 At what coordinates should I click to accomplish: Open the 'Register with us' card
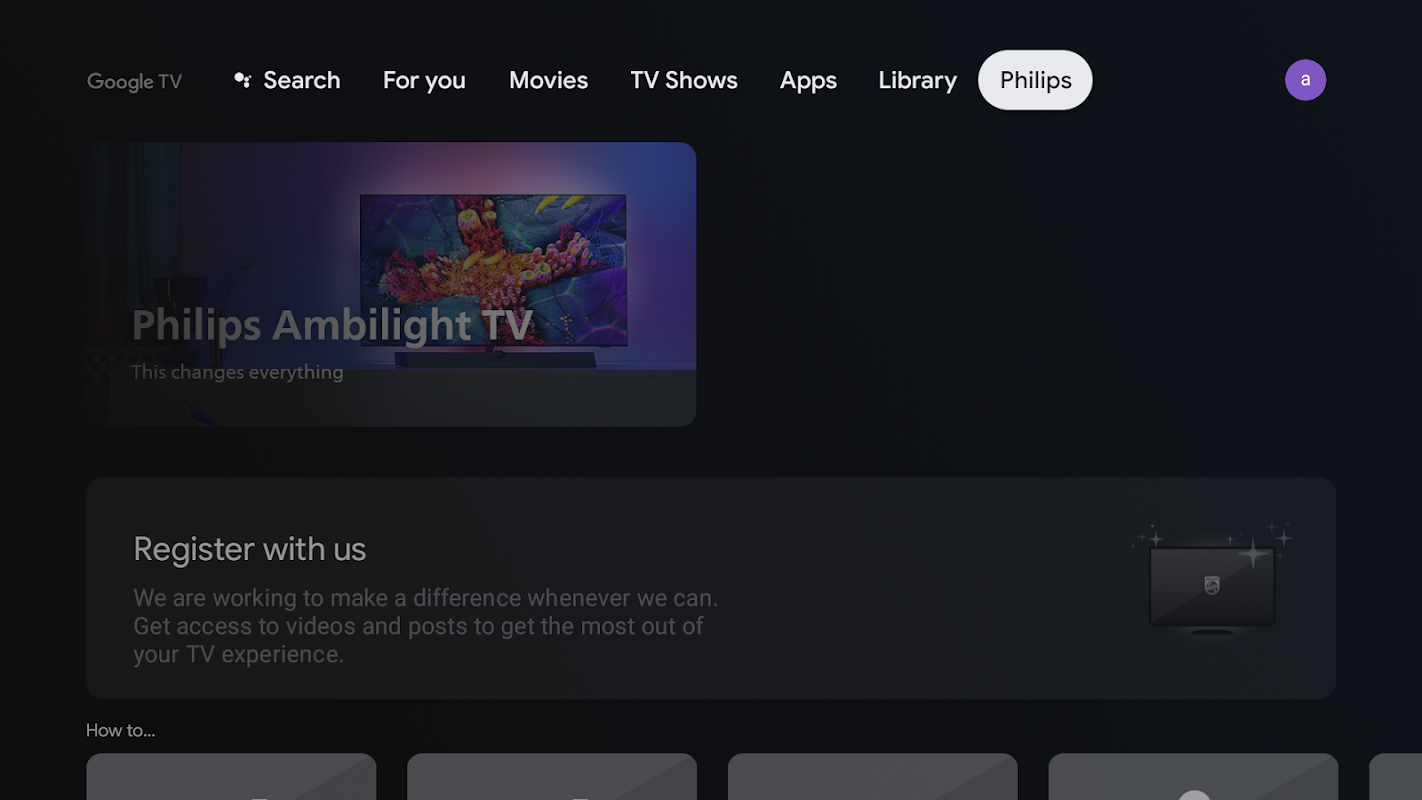pyautogui.click(x=711, y=588)
